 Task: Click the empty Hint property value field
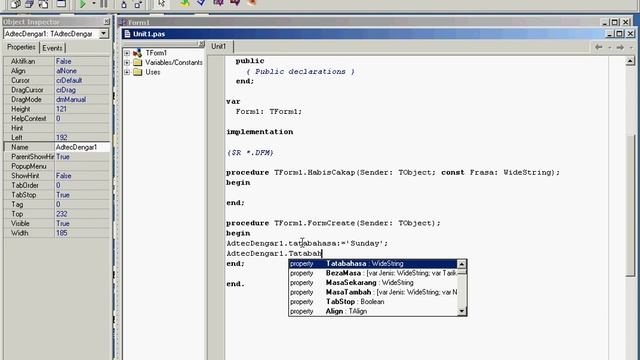tap(82, 128)
